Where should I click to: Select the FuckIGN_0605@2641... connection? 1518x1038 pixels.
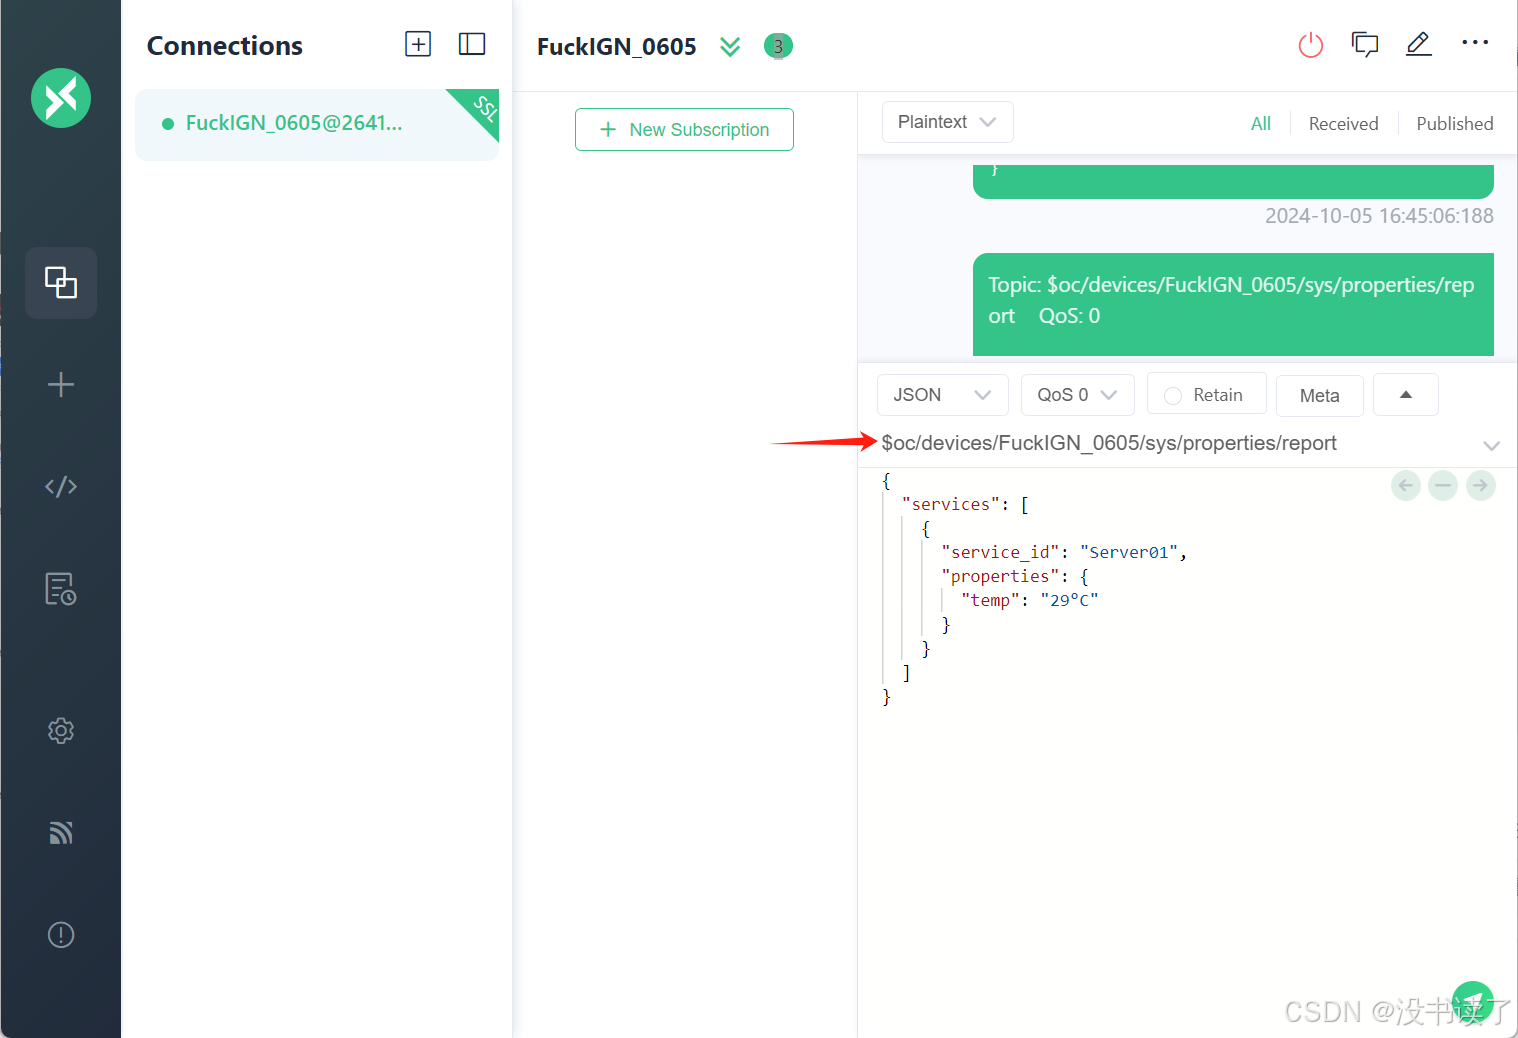pyautogui.click(x=317, y=124)
